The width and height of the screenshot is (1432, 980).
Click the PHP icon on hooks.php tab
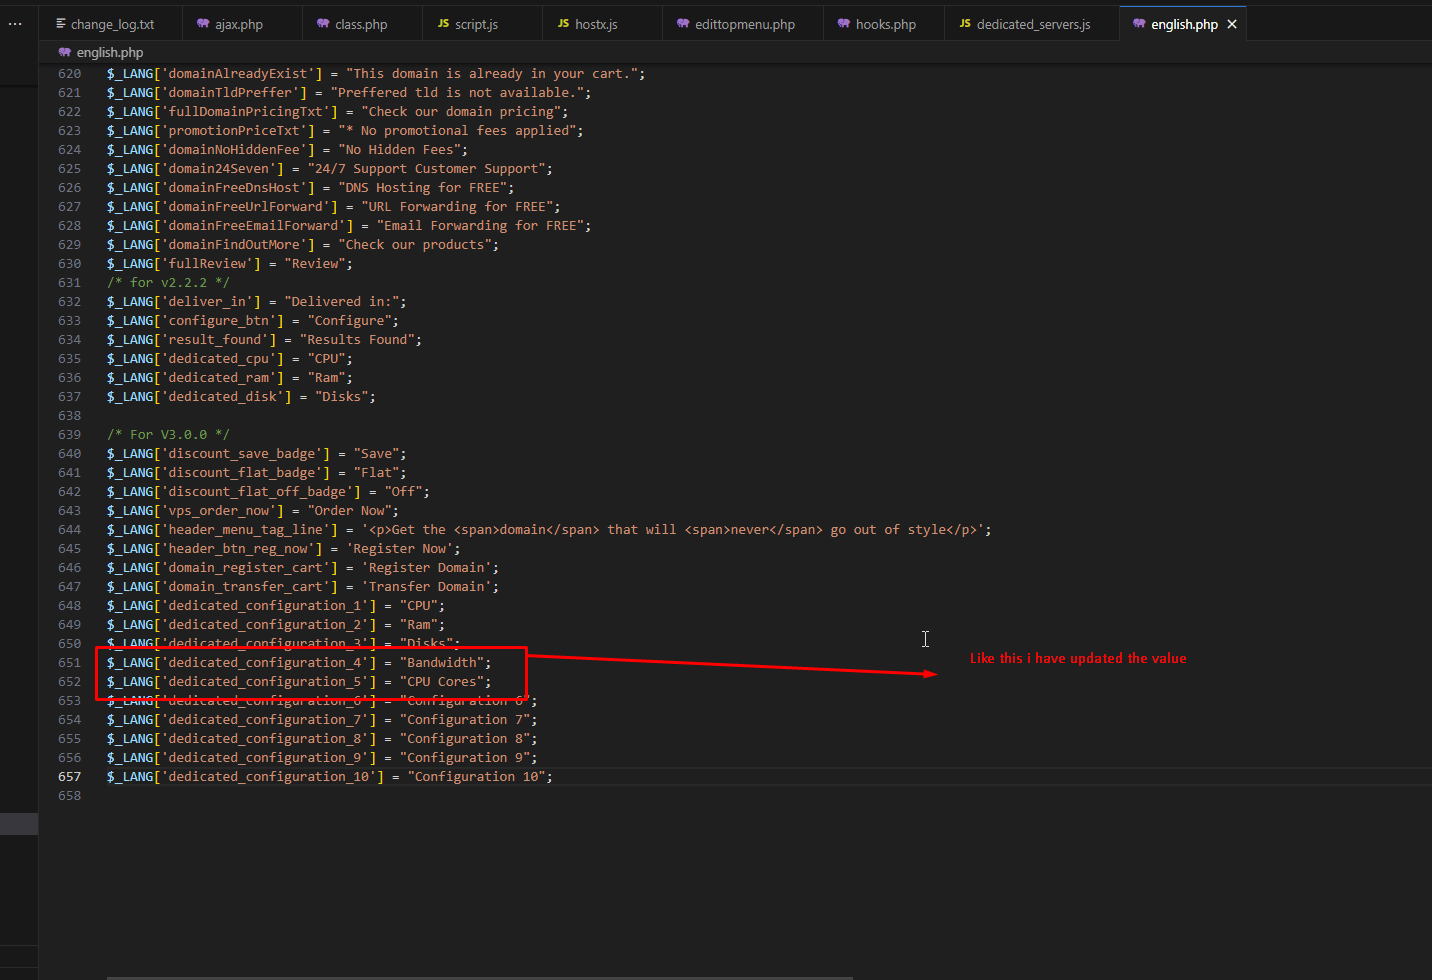point(843,24)
